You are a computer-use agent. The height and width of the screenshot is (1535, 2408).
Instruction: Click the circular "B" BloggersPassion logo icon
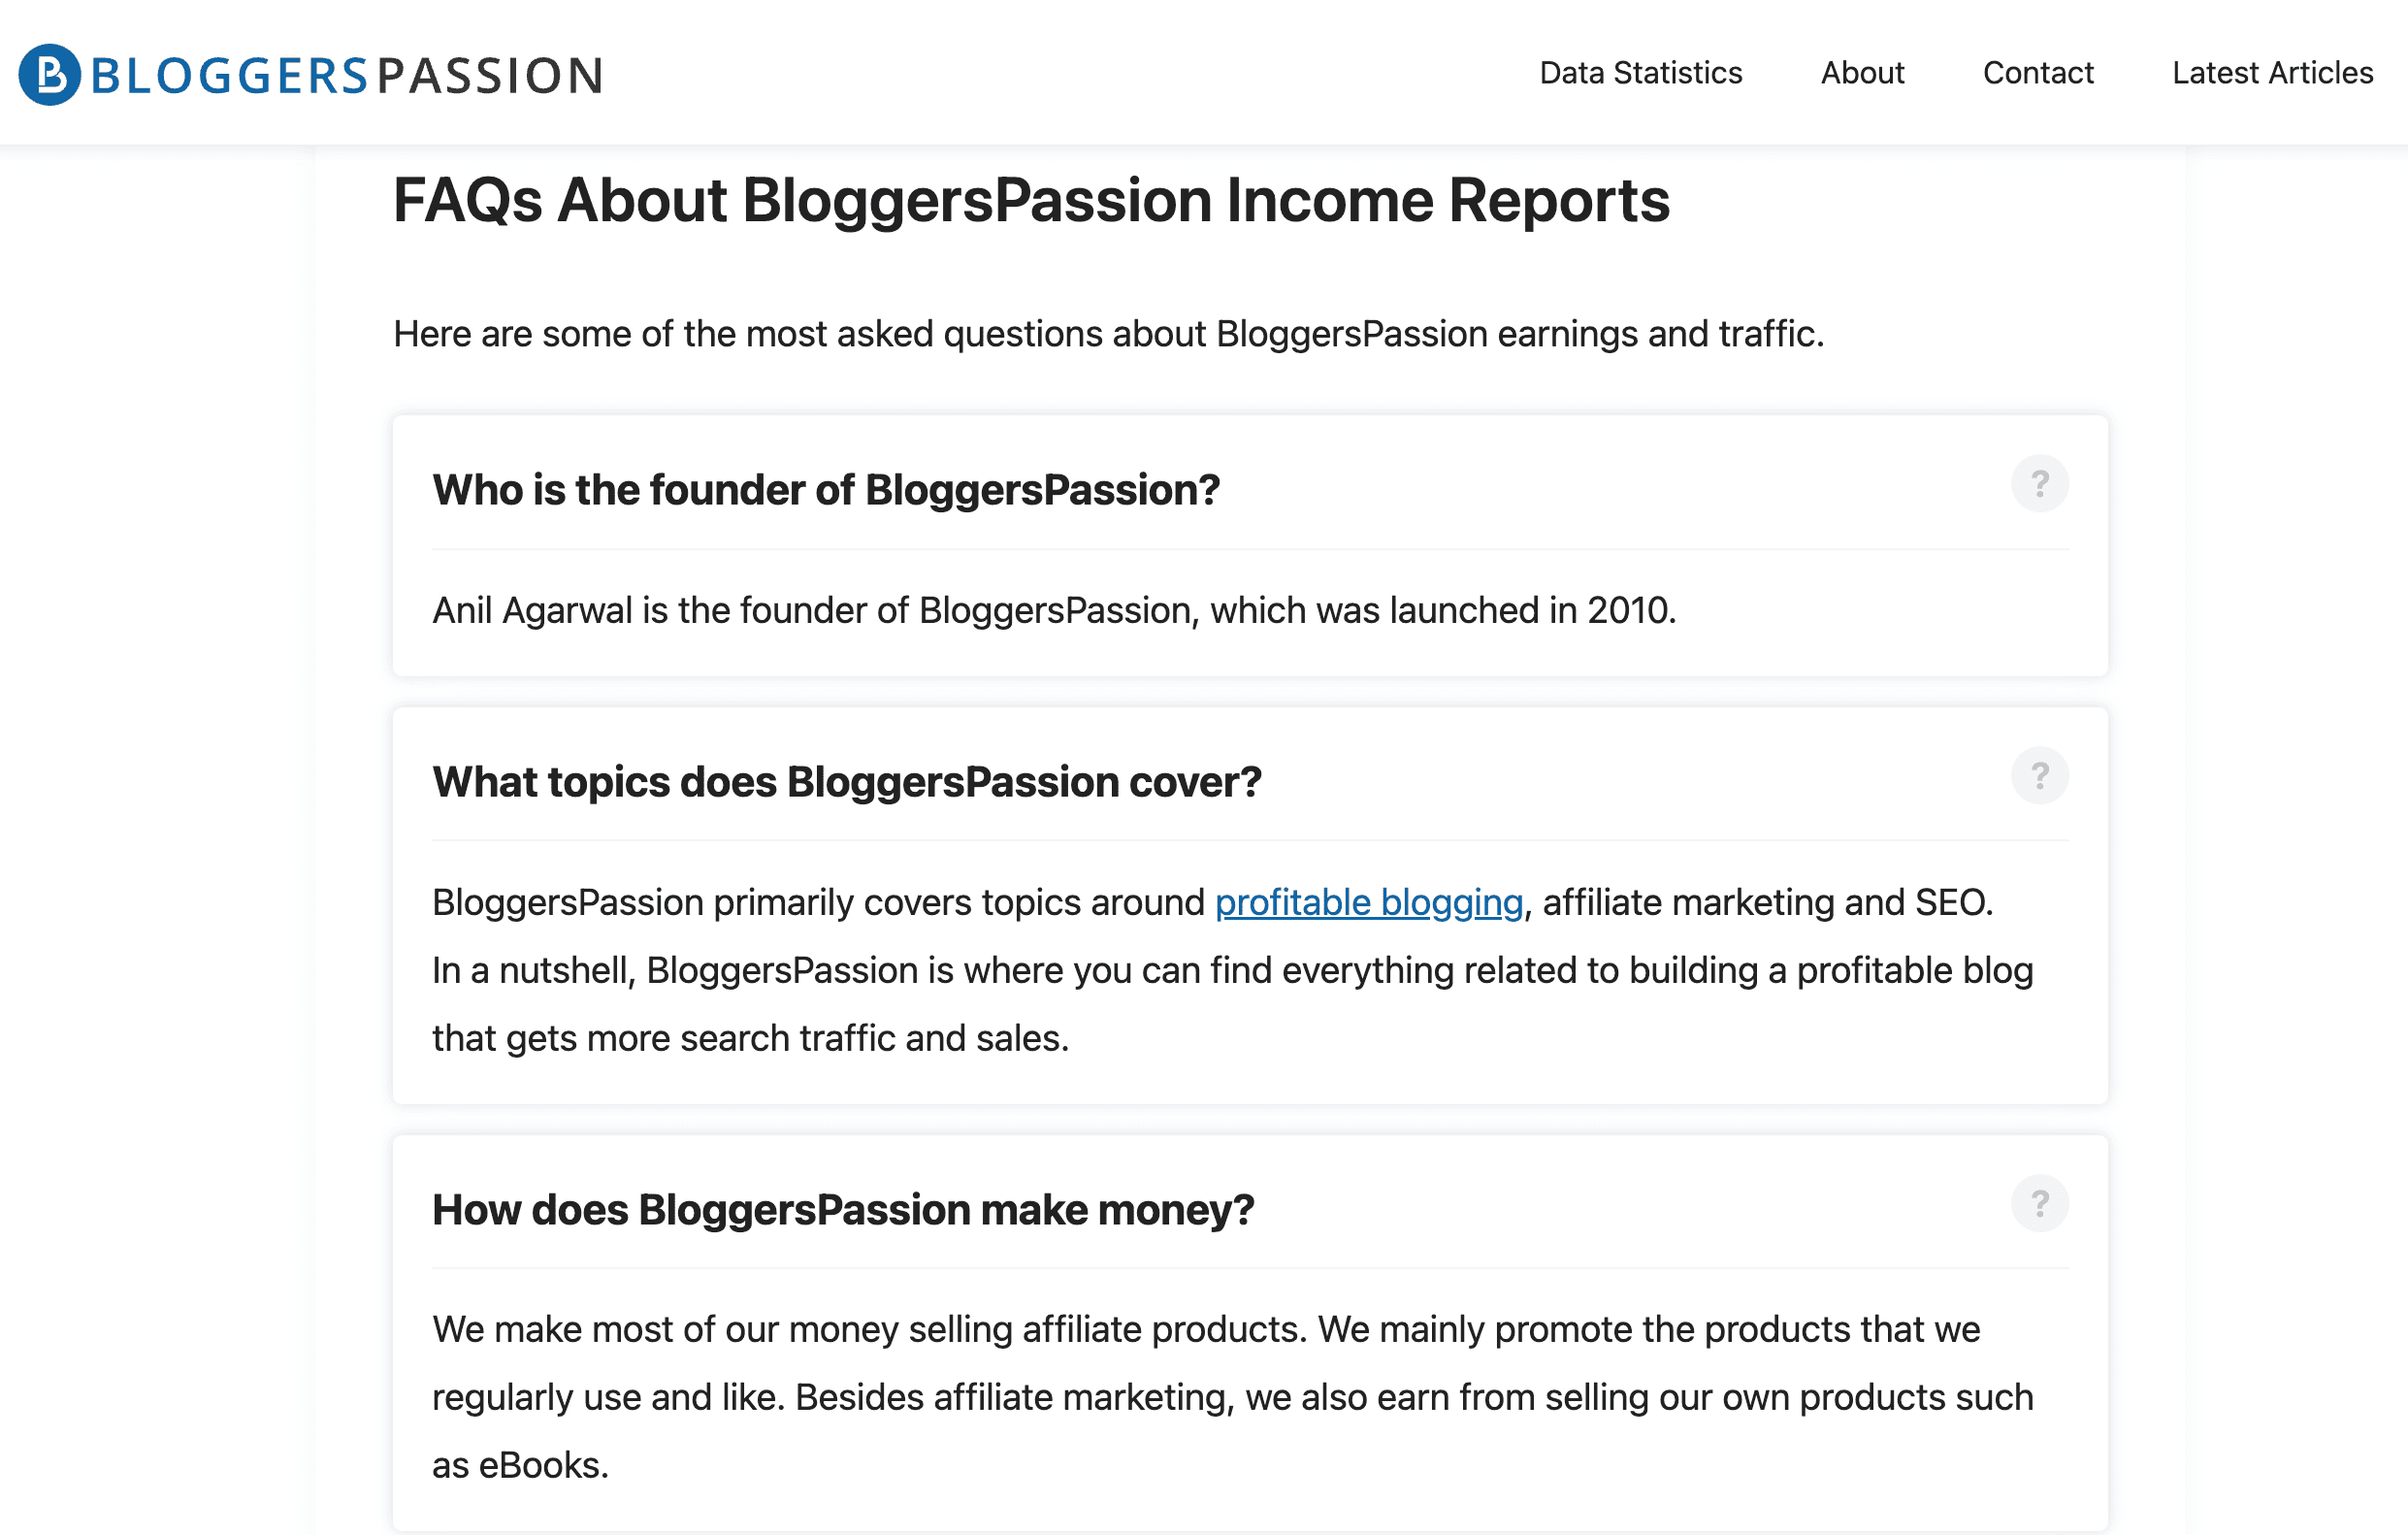pos(49,74)
